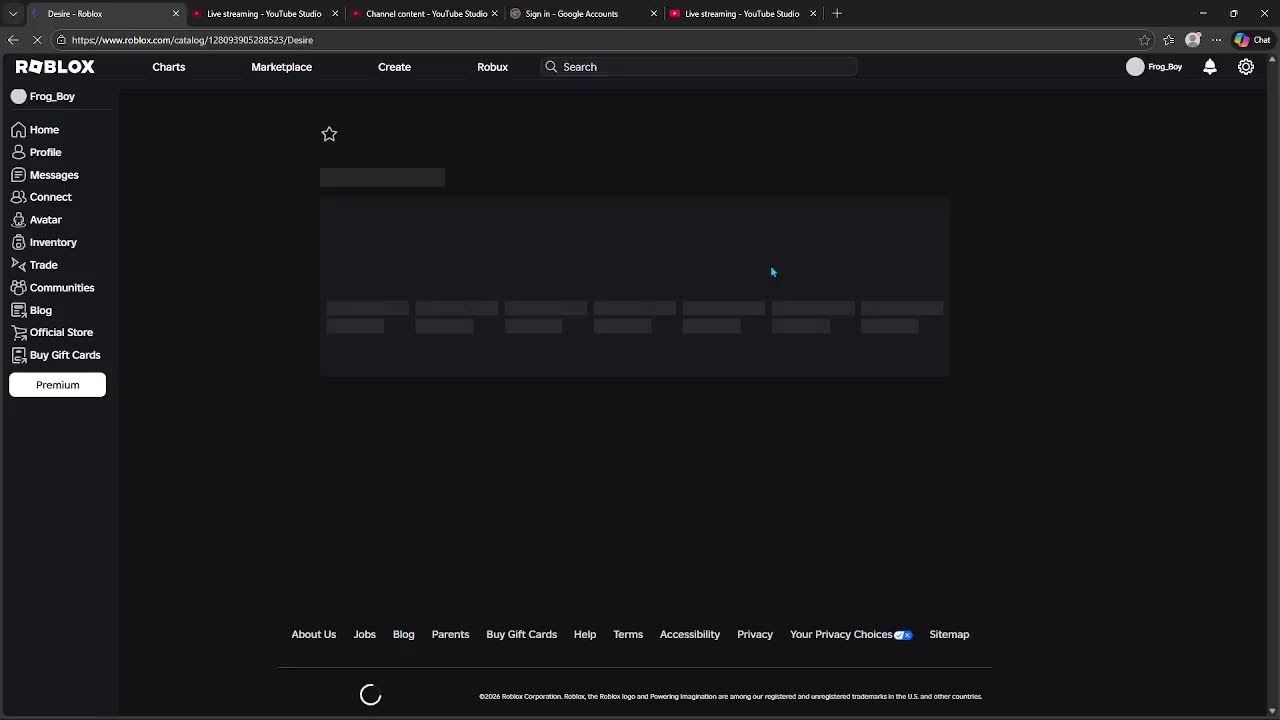Open the Terms footer link
The image size is (1280, 720).
point(628,635)
